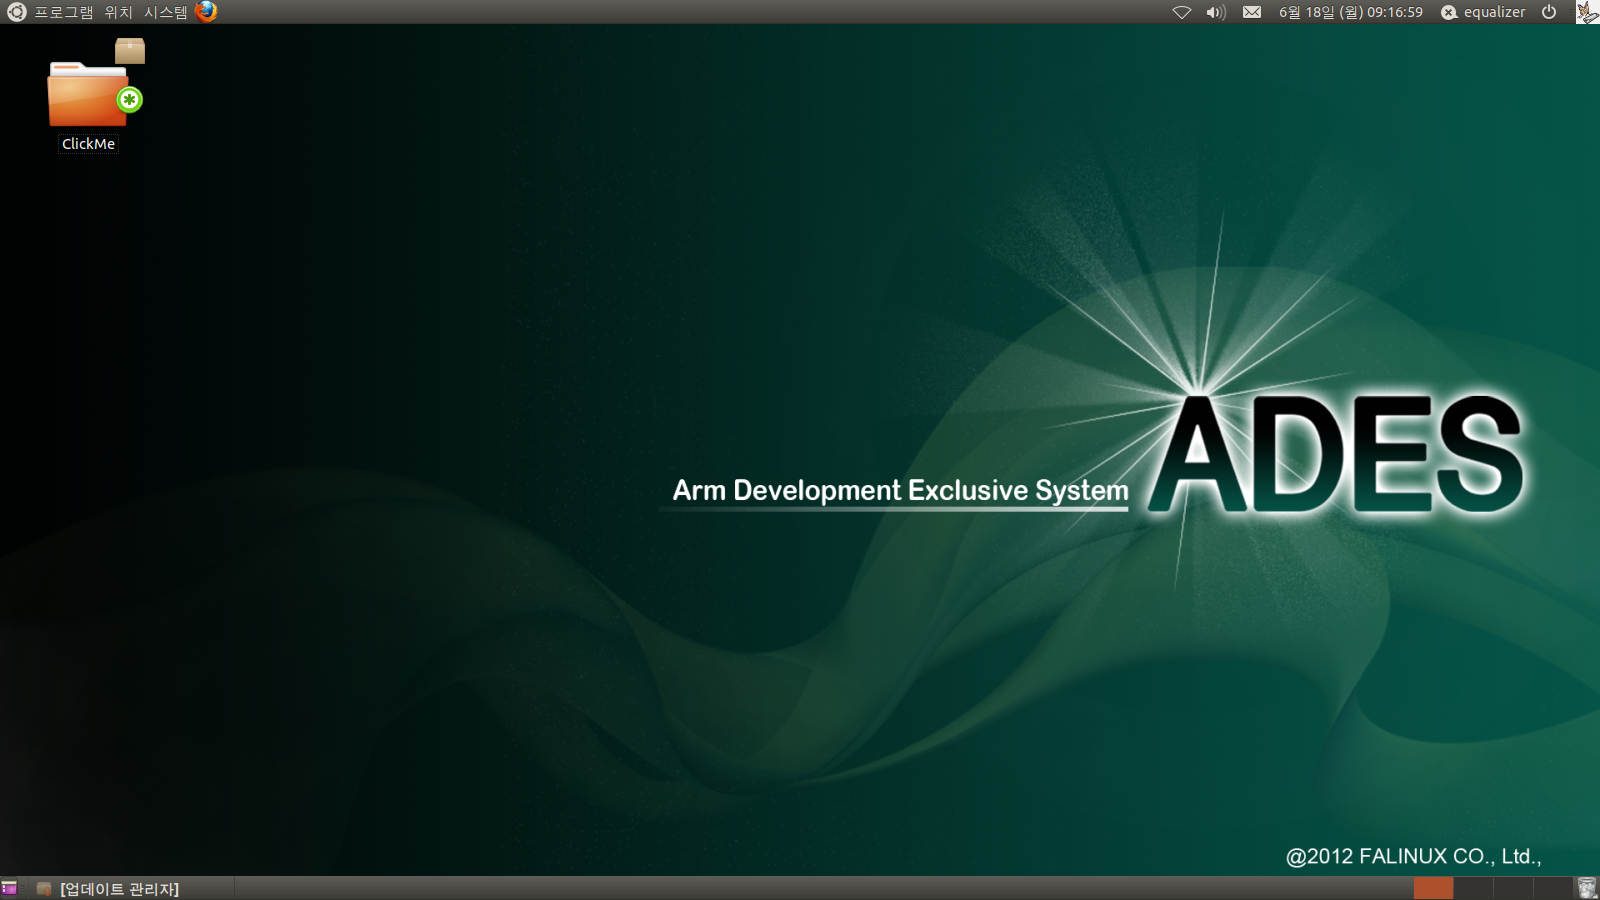Open the mail messaging indicator
Image resolution: width=1600 pixels, height=900 pixels.
point(1252,12)
